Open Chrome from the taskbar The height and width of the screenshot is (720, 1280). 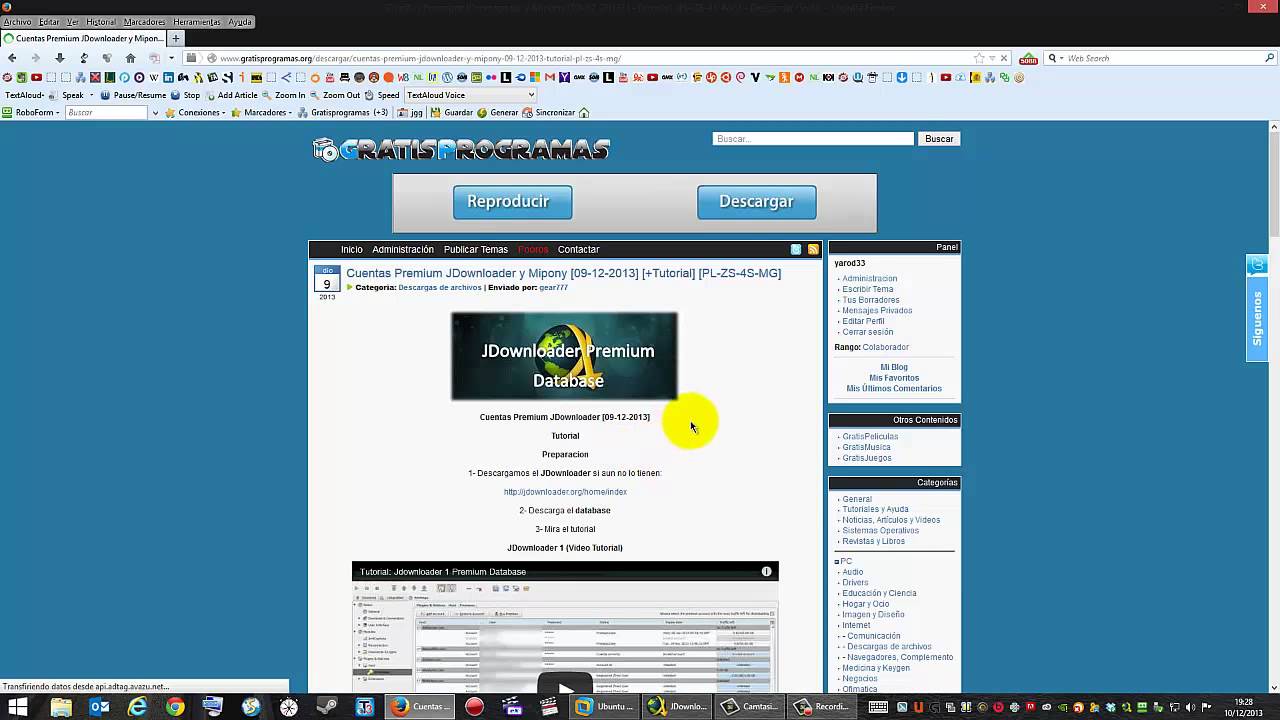[175, 707]
